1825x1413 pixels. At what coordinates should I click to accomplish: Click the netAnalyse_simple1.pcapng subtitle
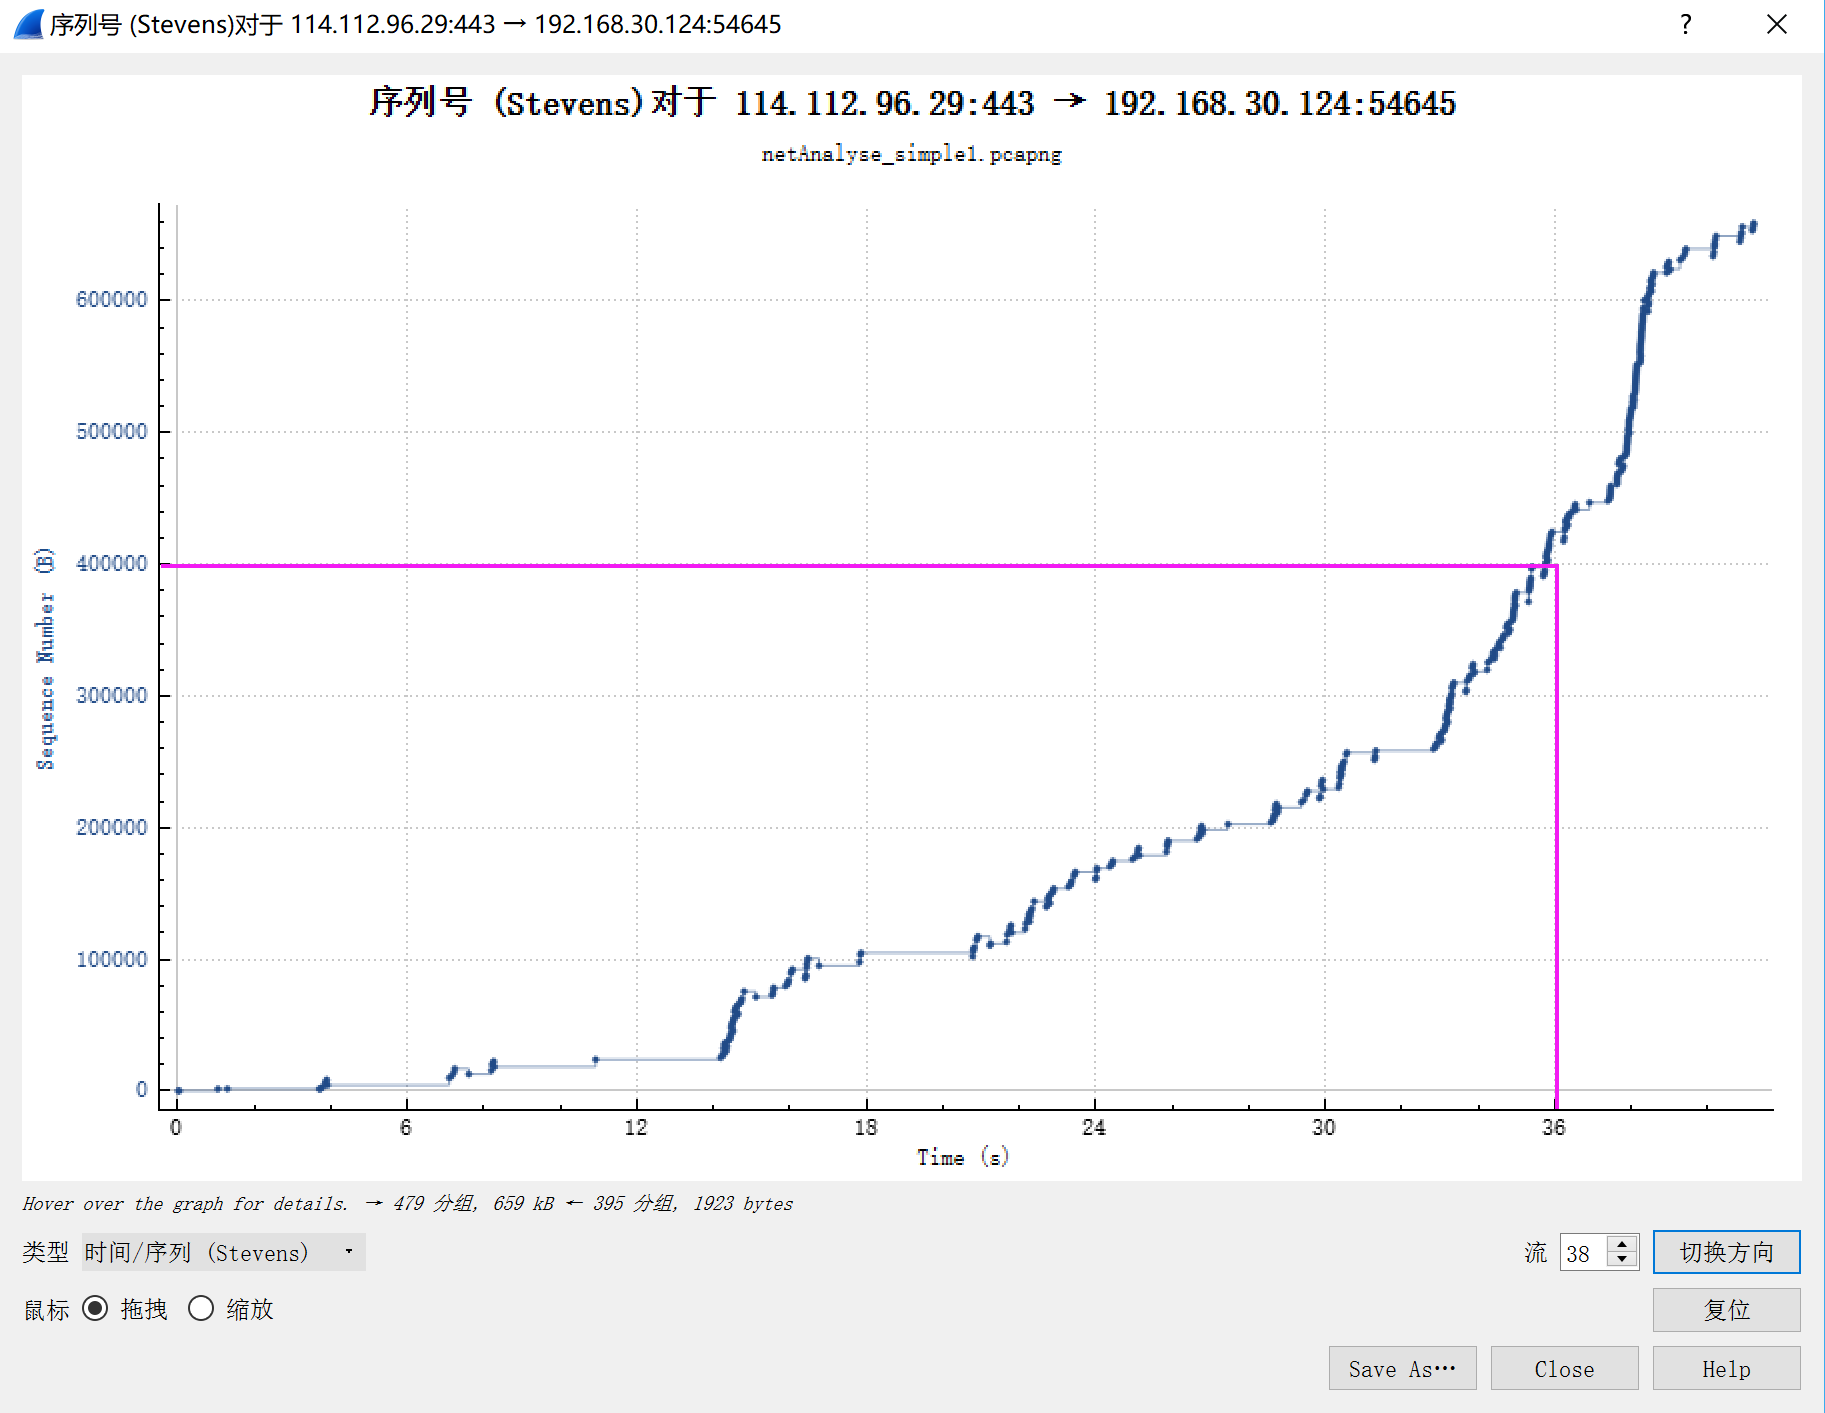912,154
